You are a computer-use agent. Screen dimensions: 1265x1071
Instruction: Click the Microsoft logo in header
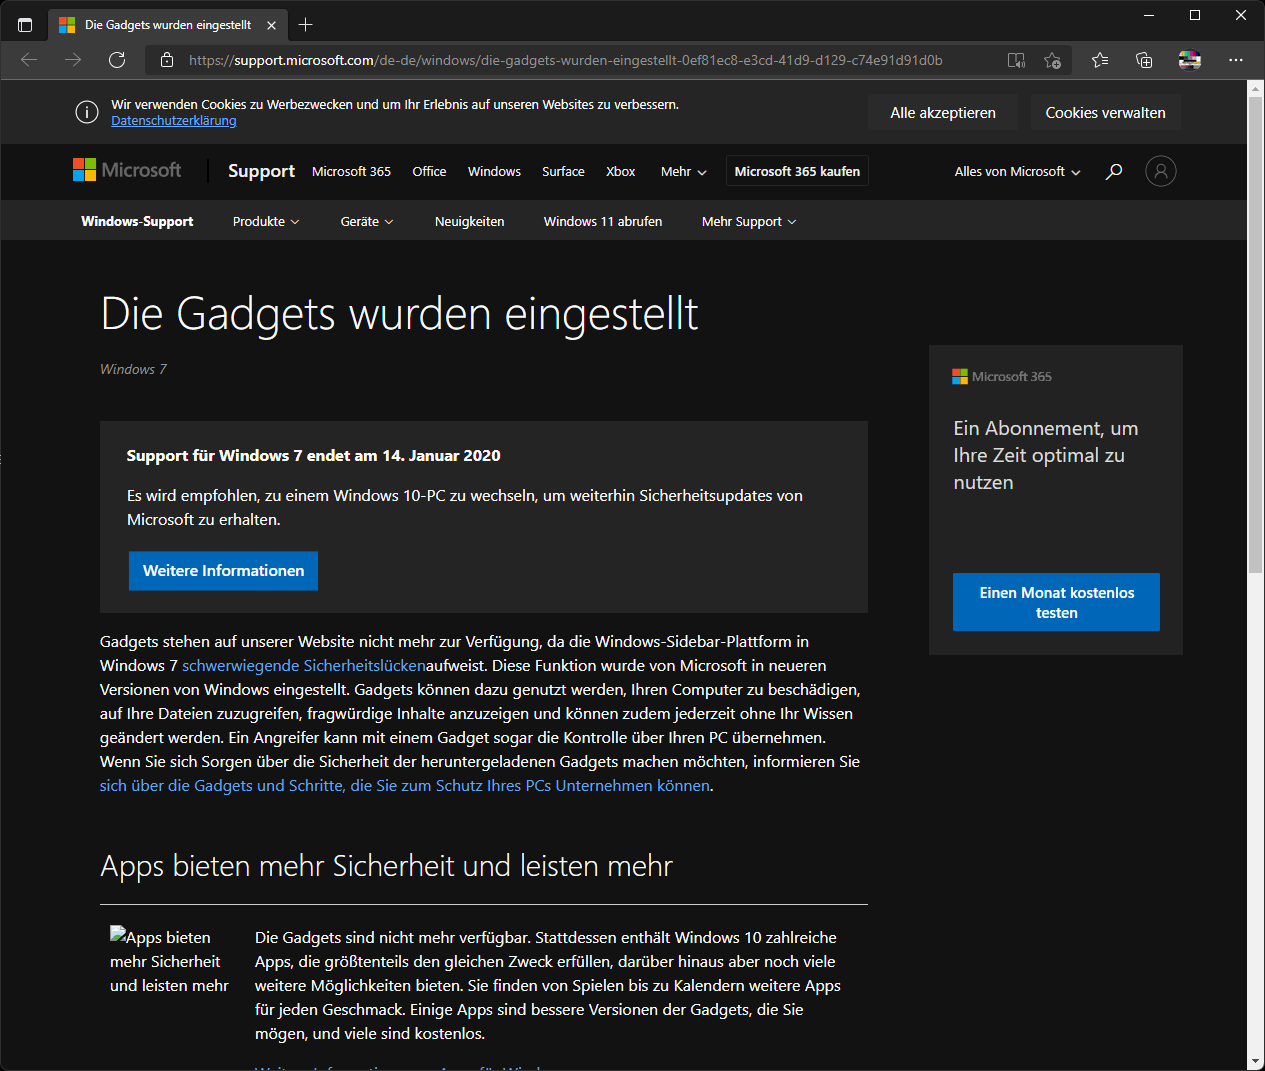[x=127, y=170]
